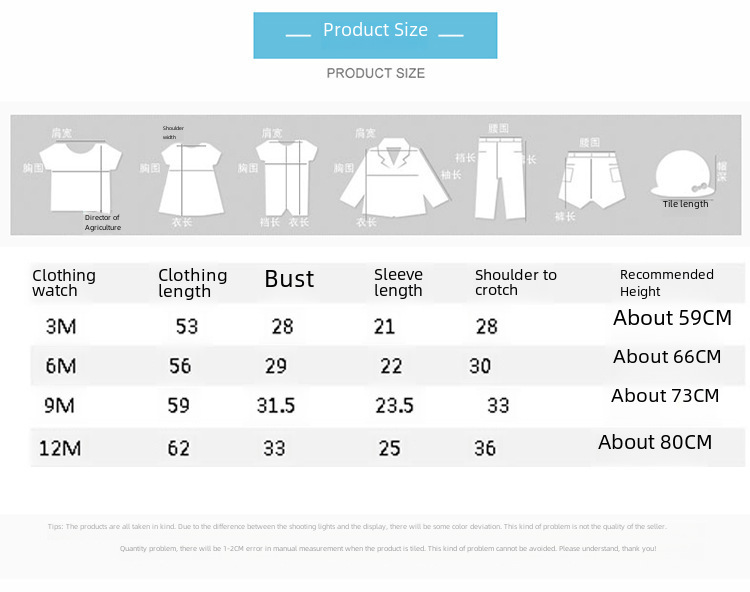This screenshot has width=750, height=592.
Task: Click the Shoulder to crotch header
Action: 516,283
